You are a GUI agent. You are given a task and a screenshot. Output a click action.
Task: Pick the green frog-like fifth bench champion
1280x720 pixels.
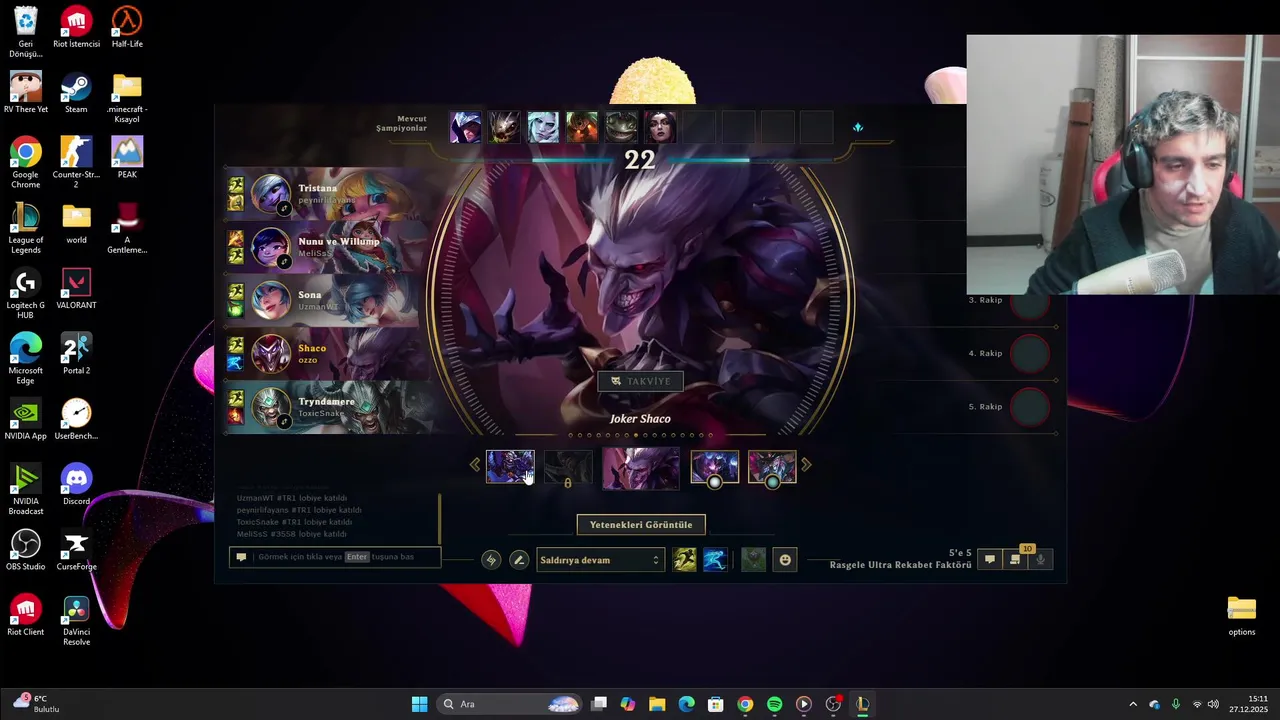coord(621,127)
